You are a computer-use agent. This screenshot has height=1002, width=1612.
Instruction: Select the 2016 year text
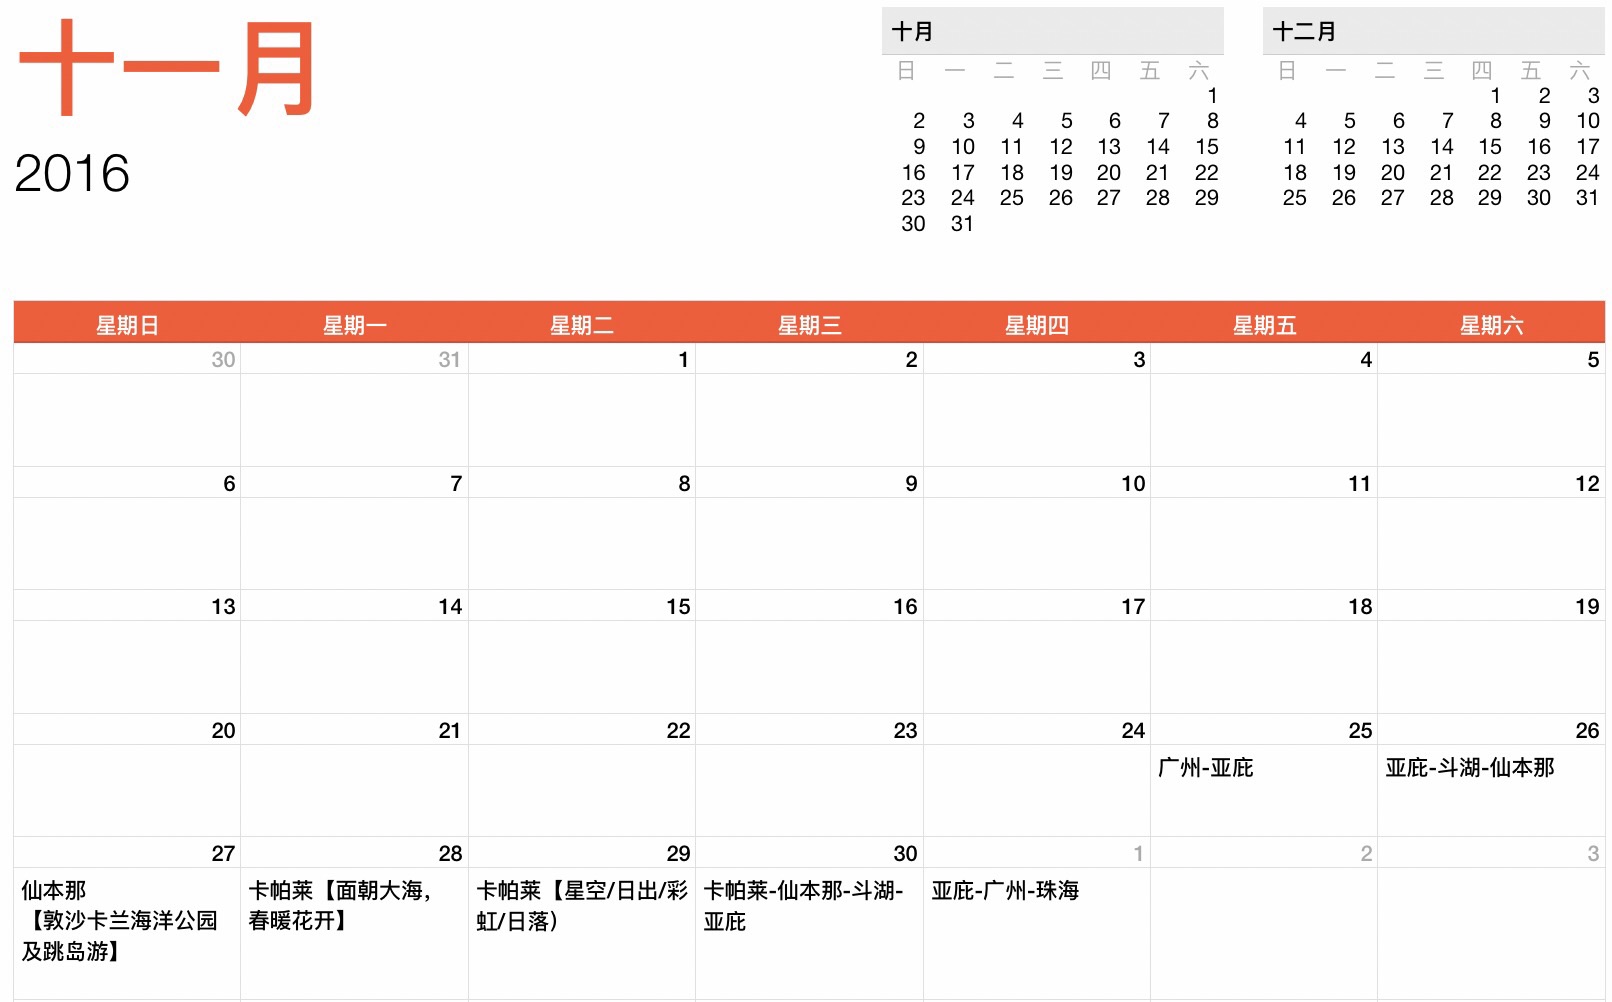coord(72,174)
